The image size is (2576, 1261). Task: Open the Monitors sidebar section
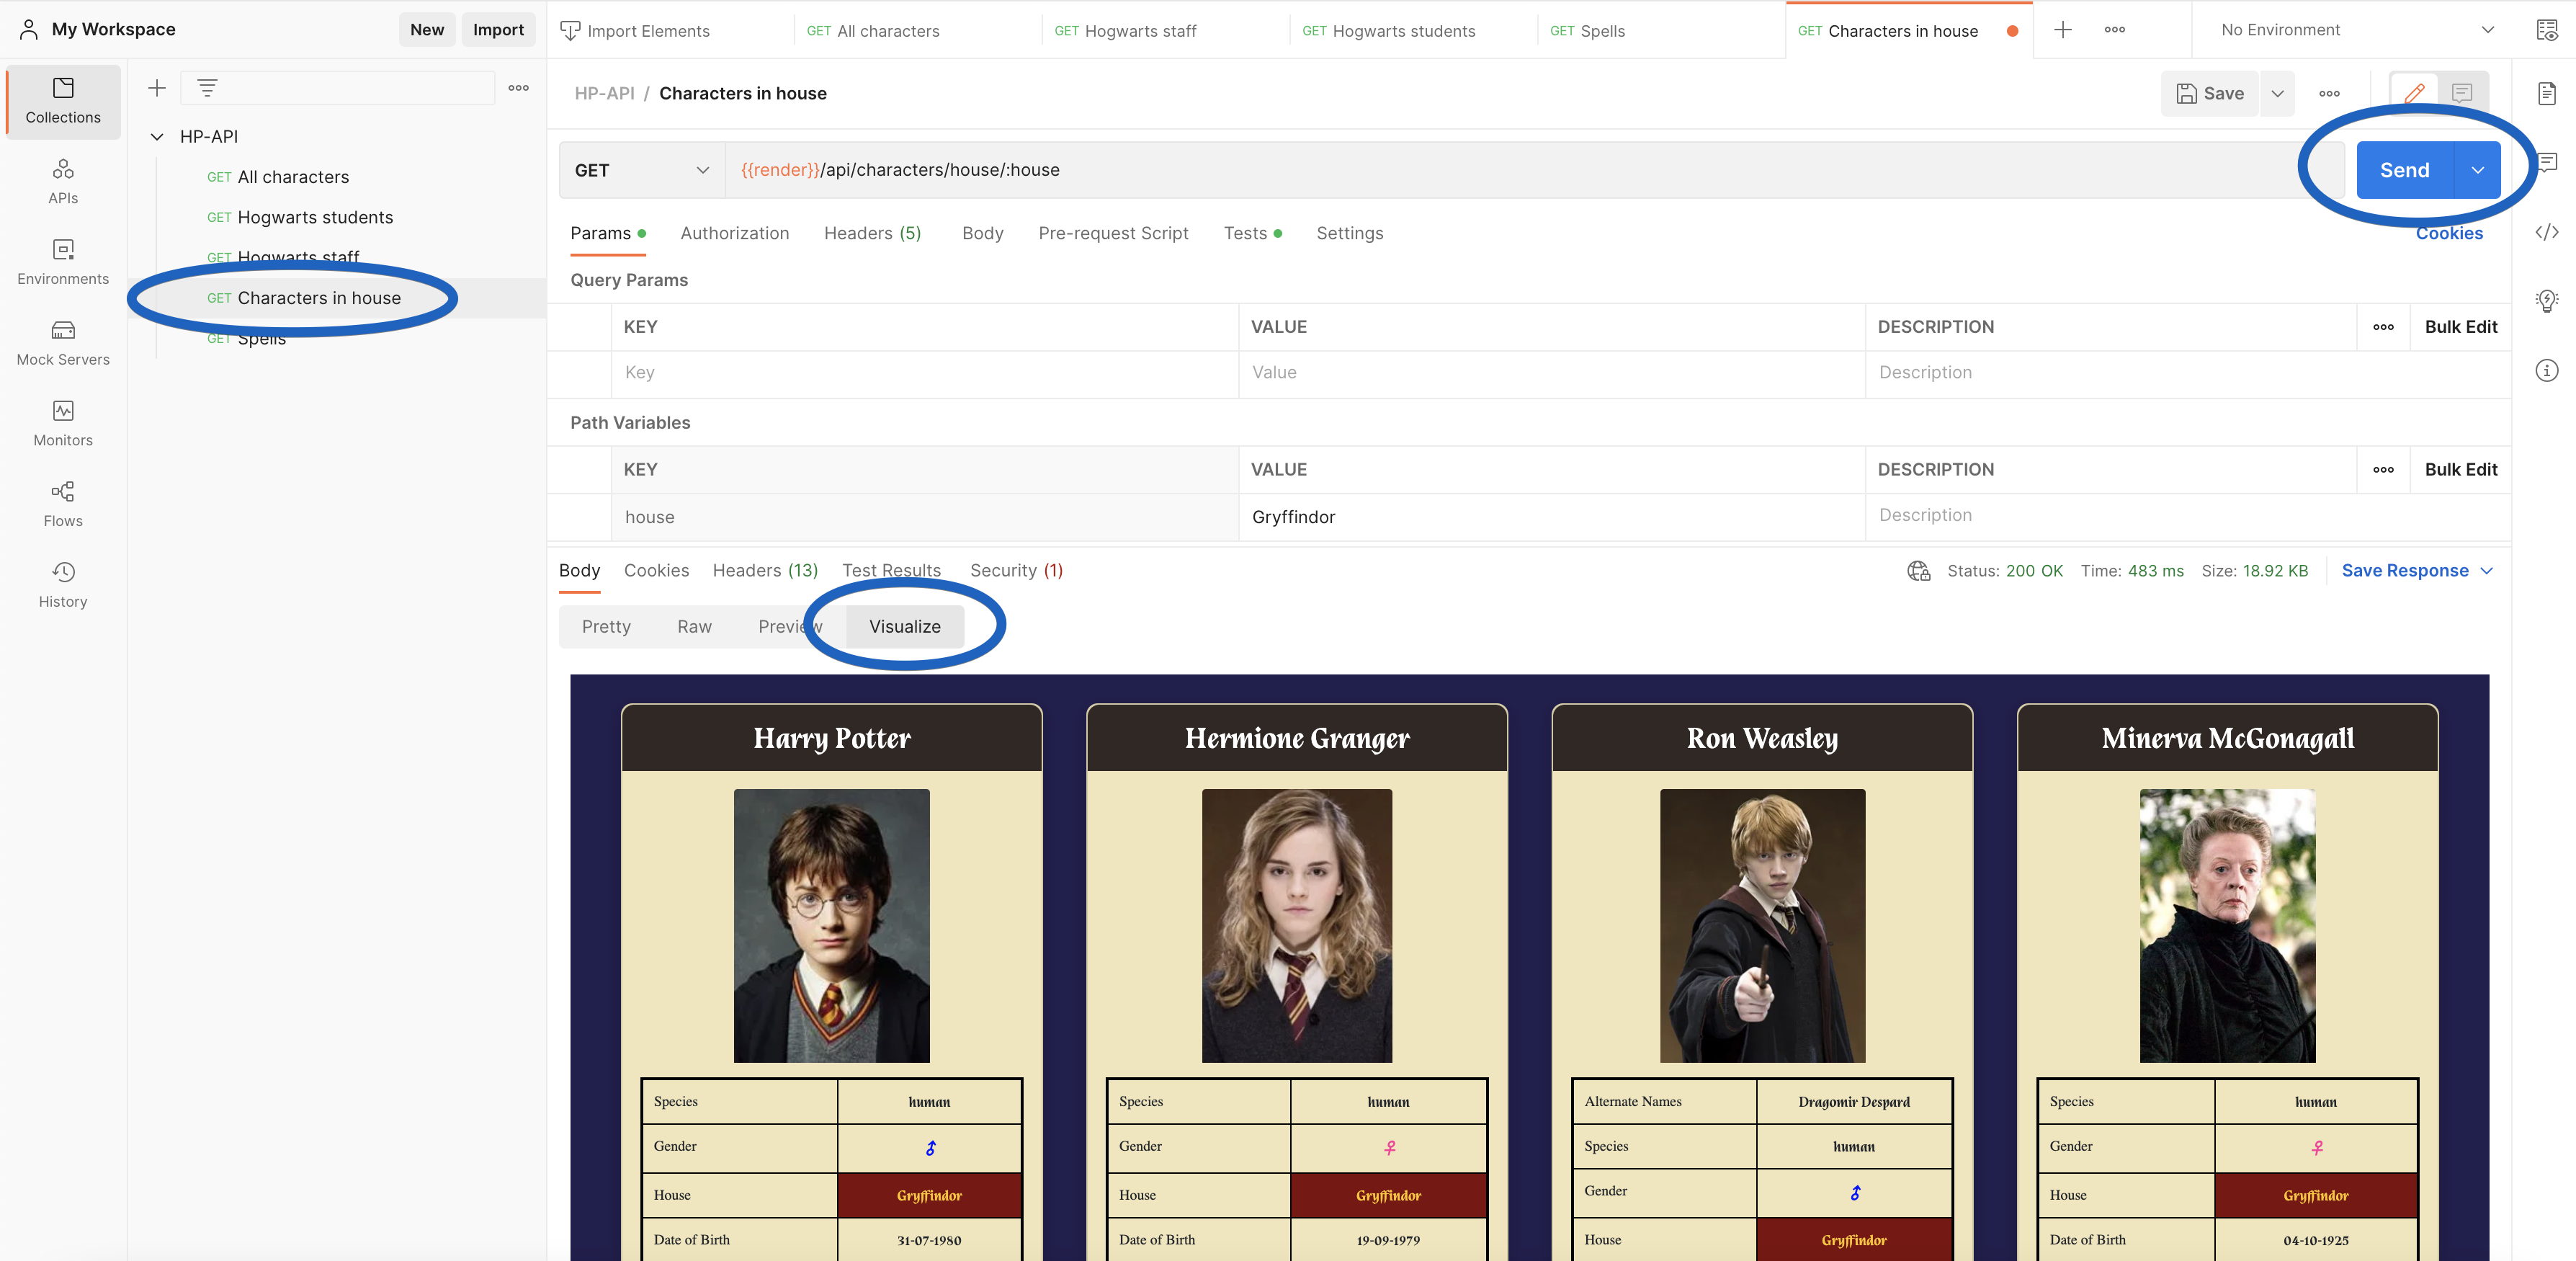tap(63, 423)
